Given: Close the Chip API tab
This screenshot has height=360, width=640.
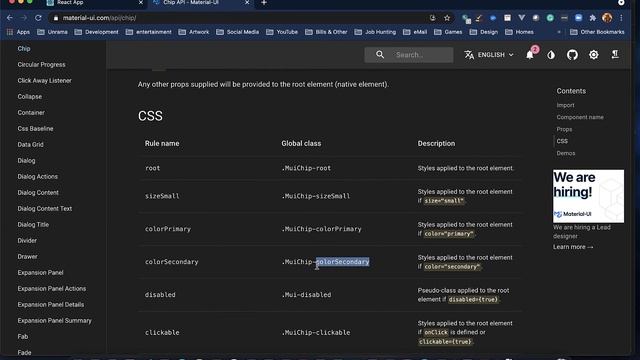Looking at the screenshot, I should click(x=247, y=3).
